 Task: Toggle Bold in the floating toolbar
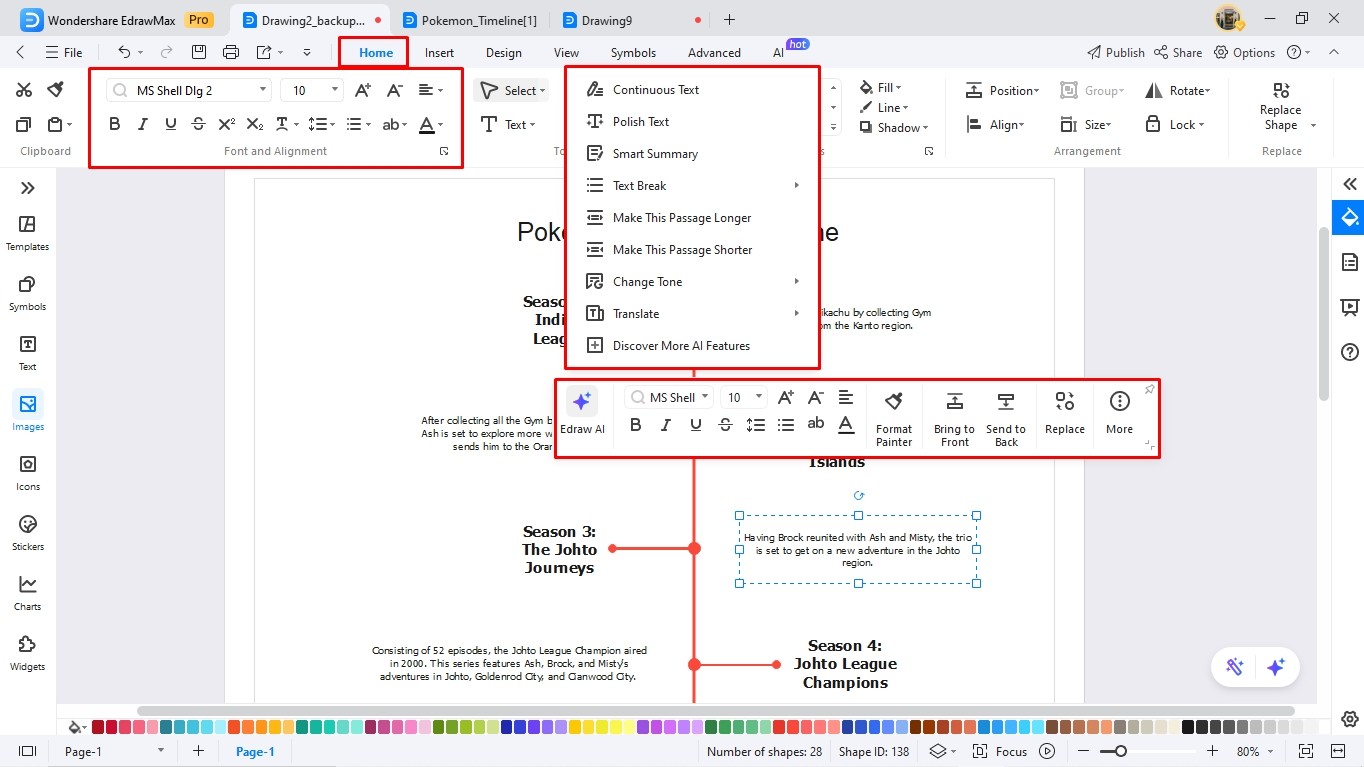(636, 425)
